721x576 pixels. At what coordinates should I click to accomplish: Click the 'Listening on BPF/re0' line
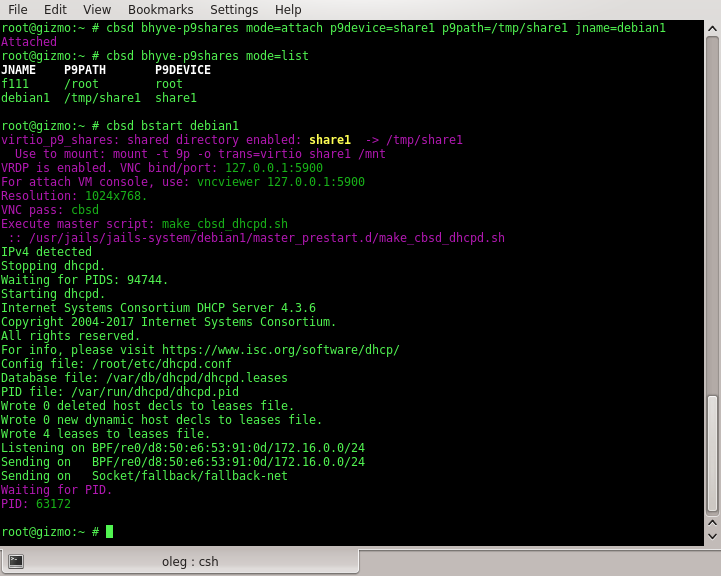pos(183,448)
